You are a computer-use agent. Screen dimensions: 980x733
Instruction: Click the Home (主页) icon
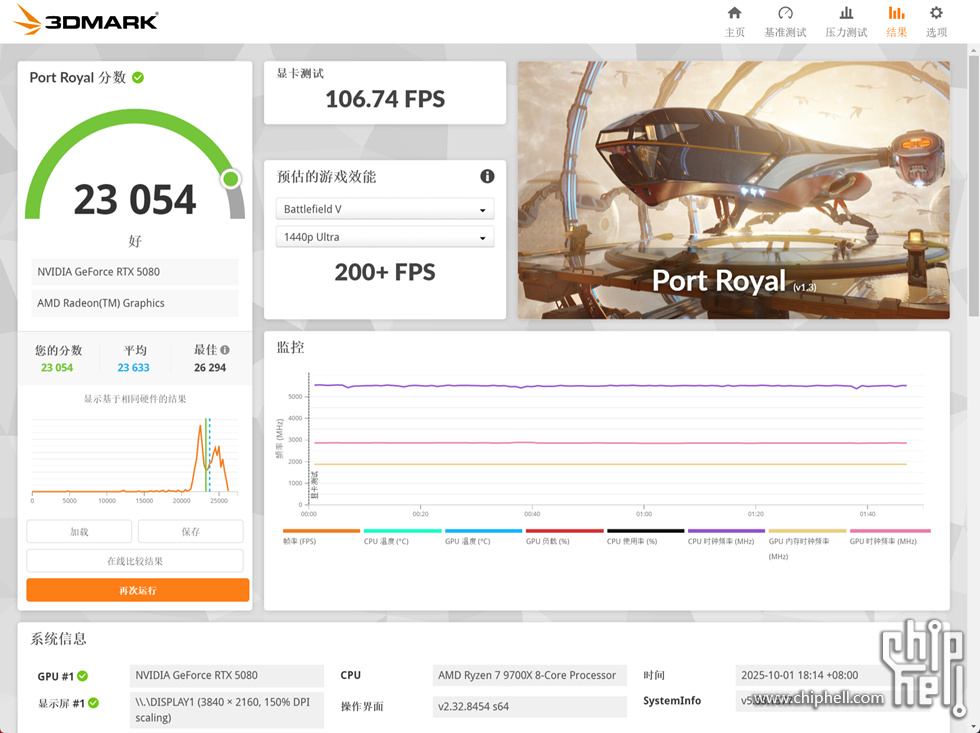click(x=734, y=14)
